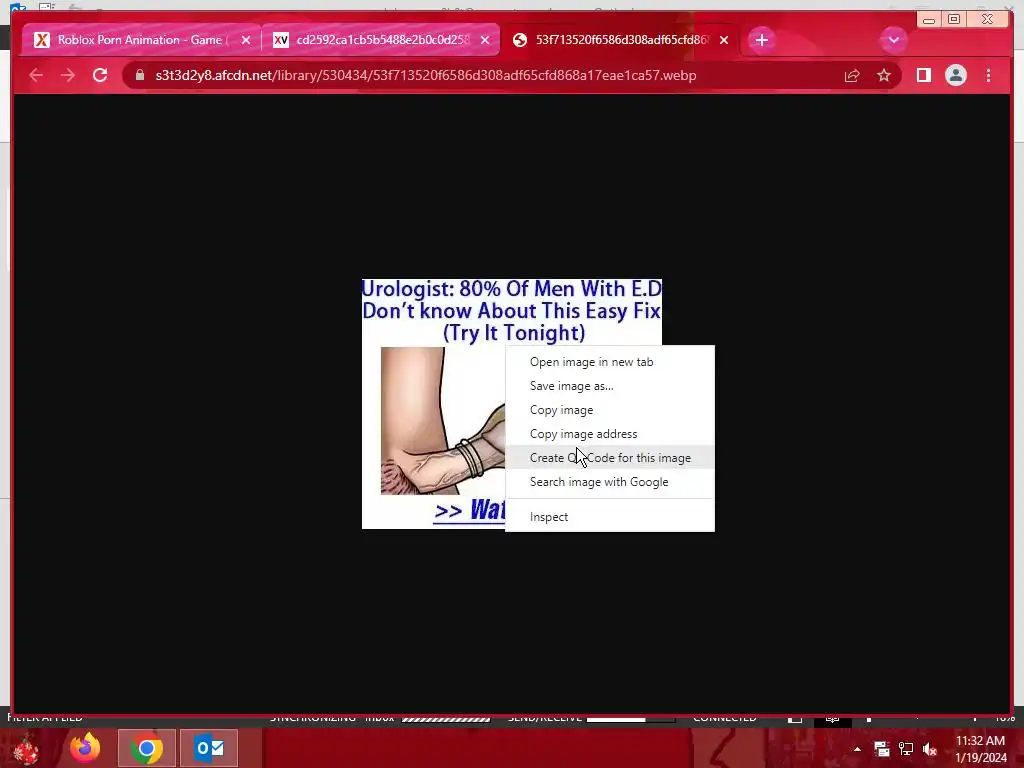
Task: Click the muted volume tray icon
Action: [x=930, y=749]
